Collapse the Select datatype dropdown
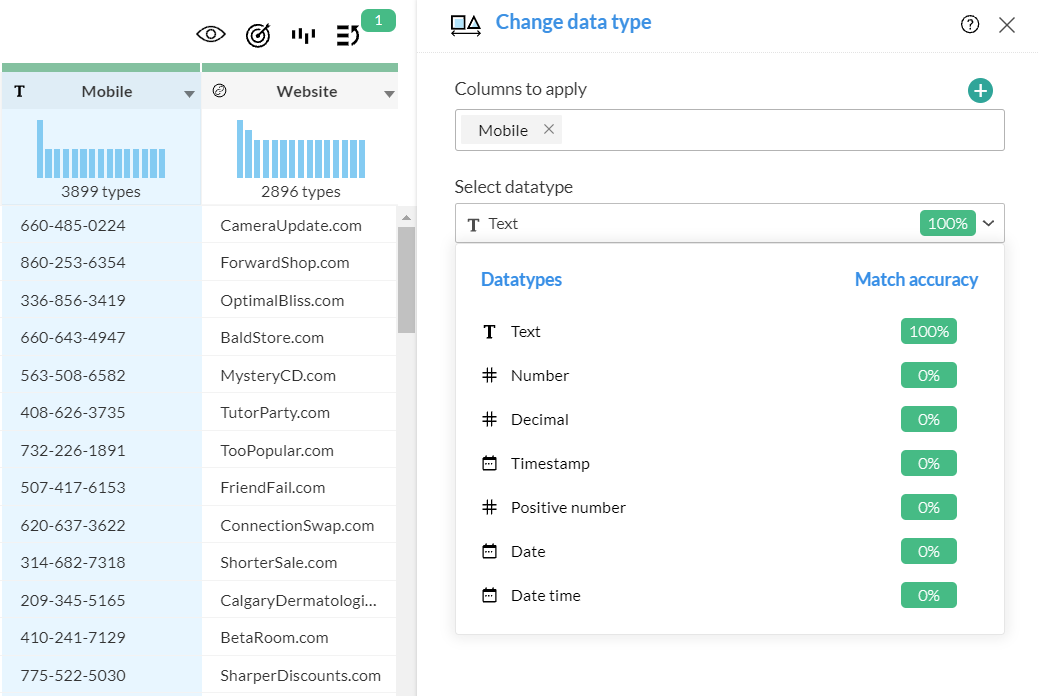 pos(989,224)
